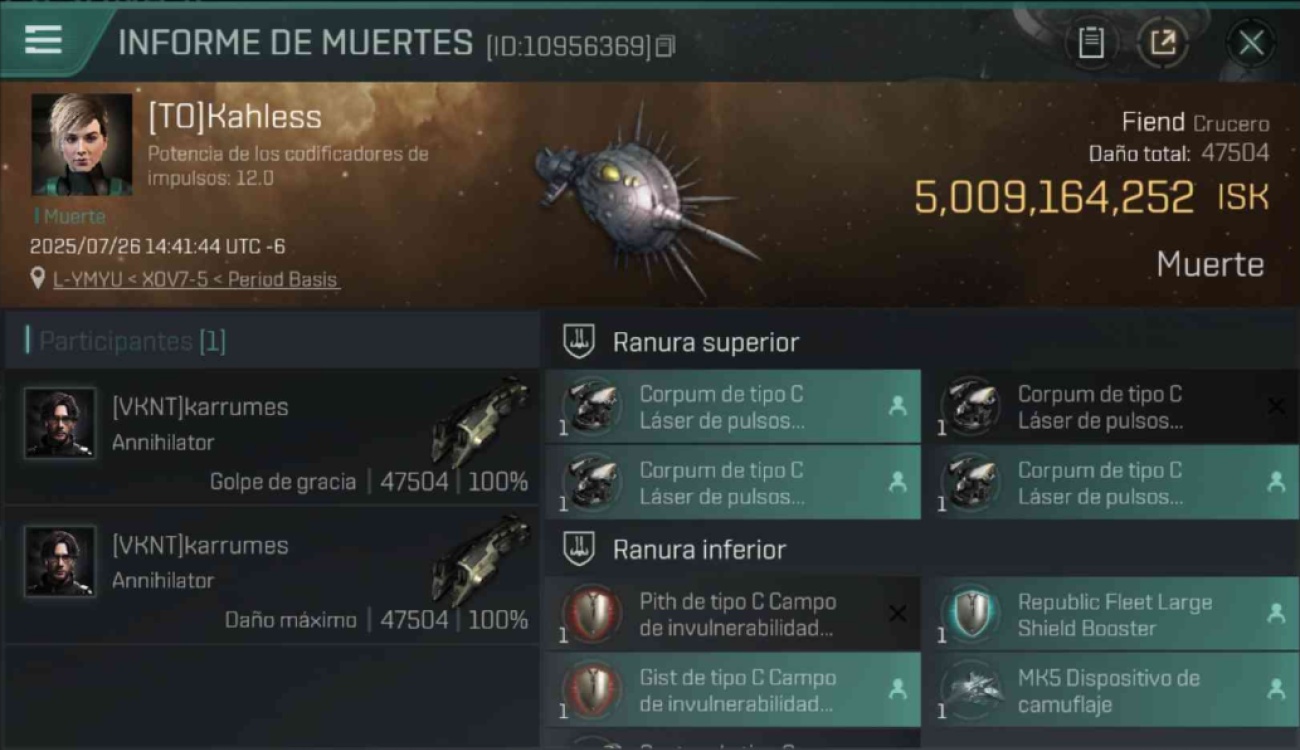Tap the share export icon

[1162, 43]
